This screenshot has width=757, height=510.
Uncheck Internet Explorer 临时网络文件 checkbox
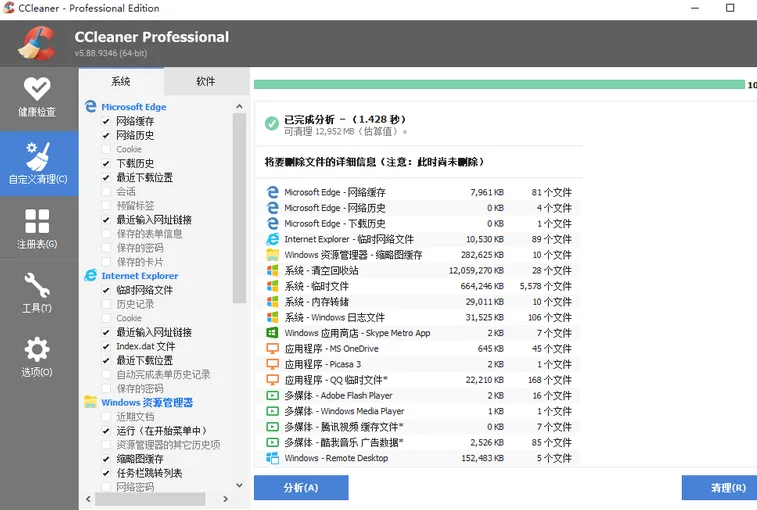pos(106,290)
